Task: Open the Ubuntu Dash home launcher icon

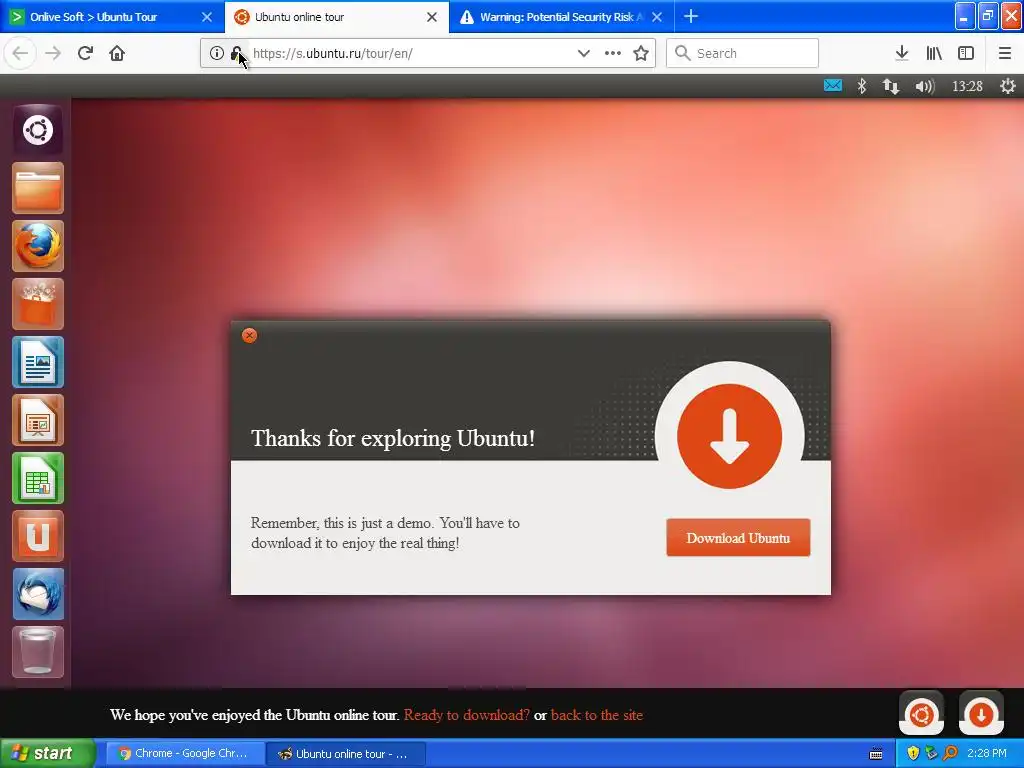Action: point(38,130)
